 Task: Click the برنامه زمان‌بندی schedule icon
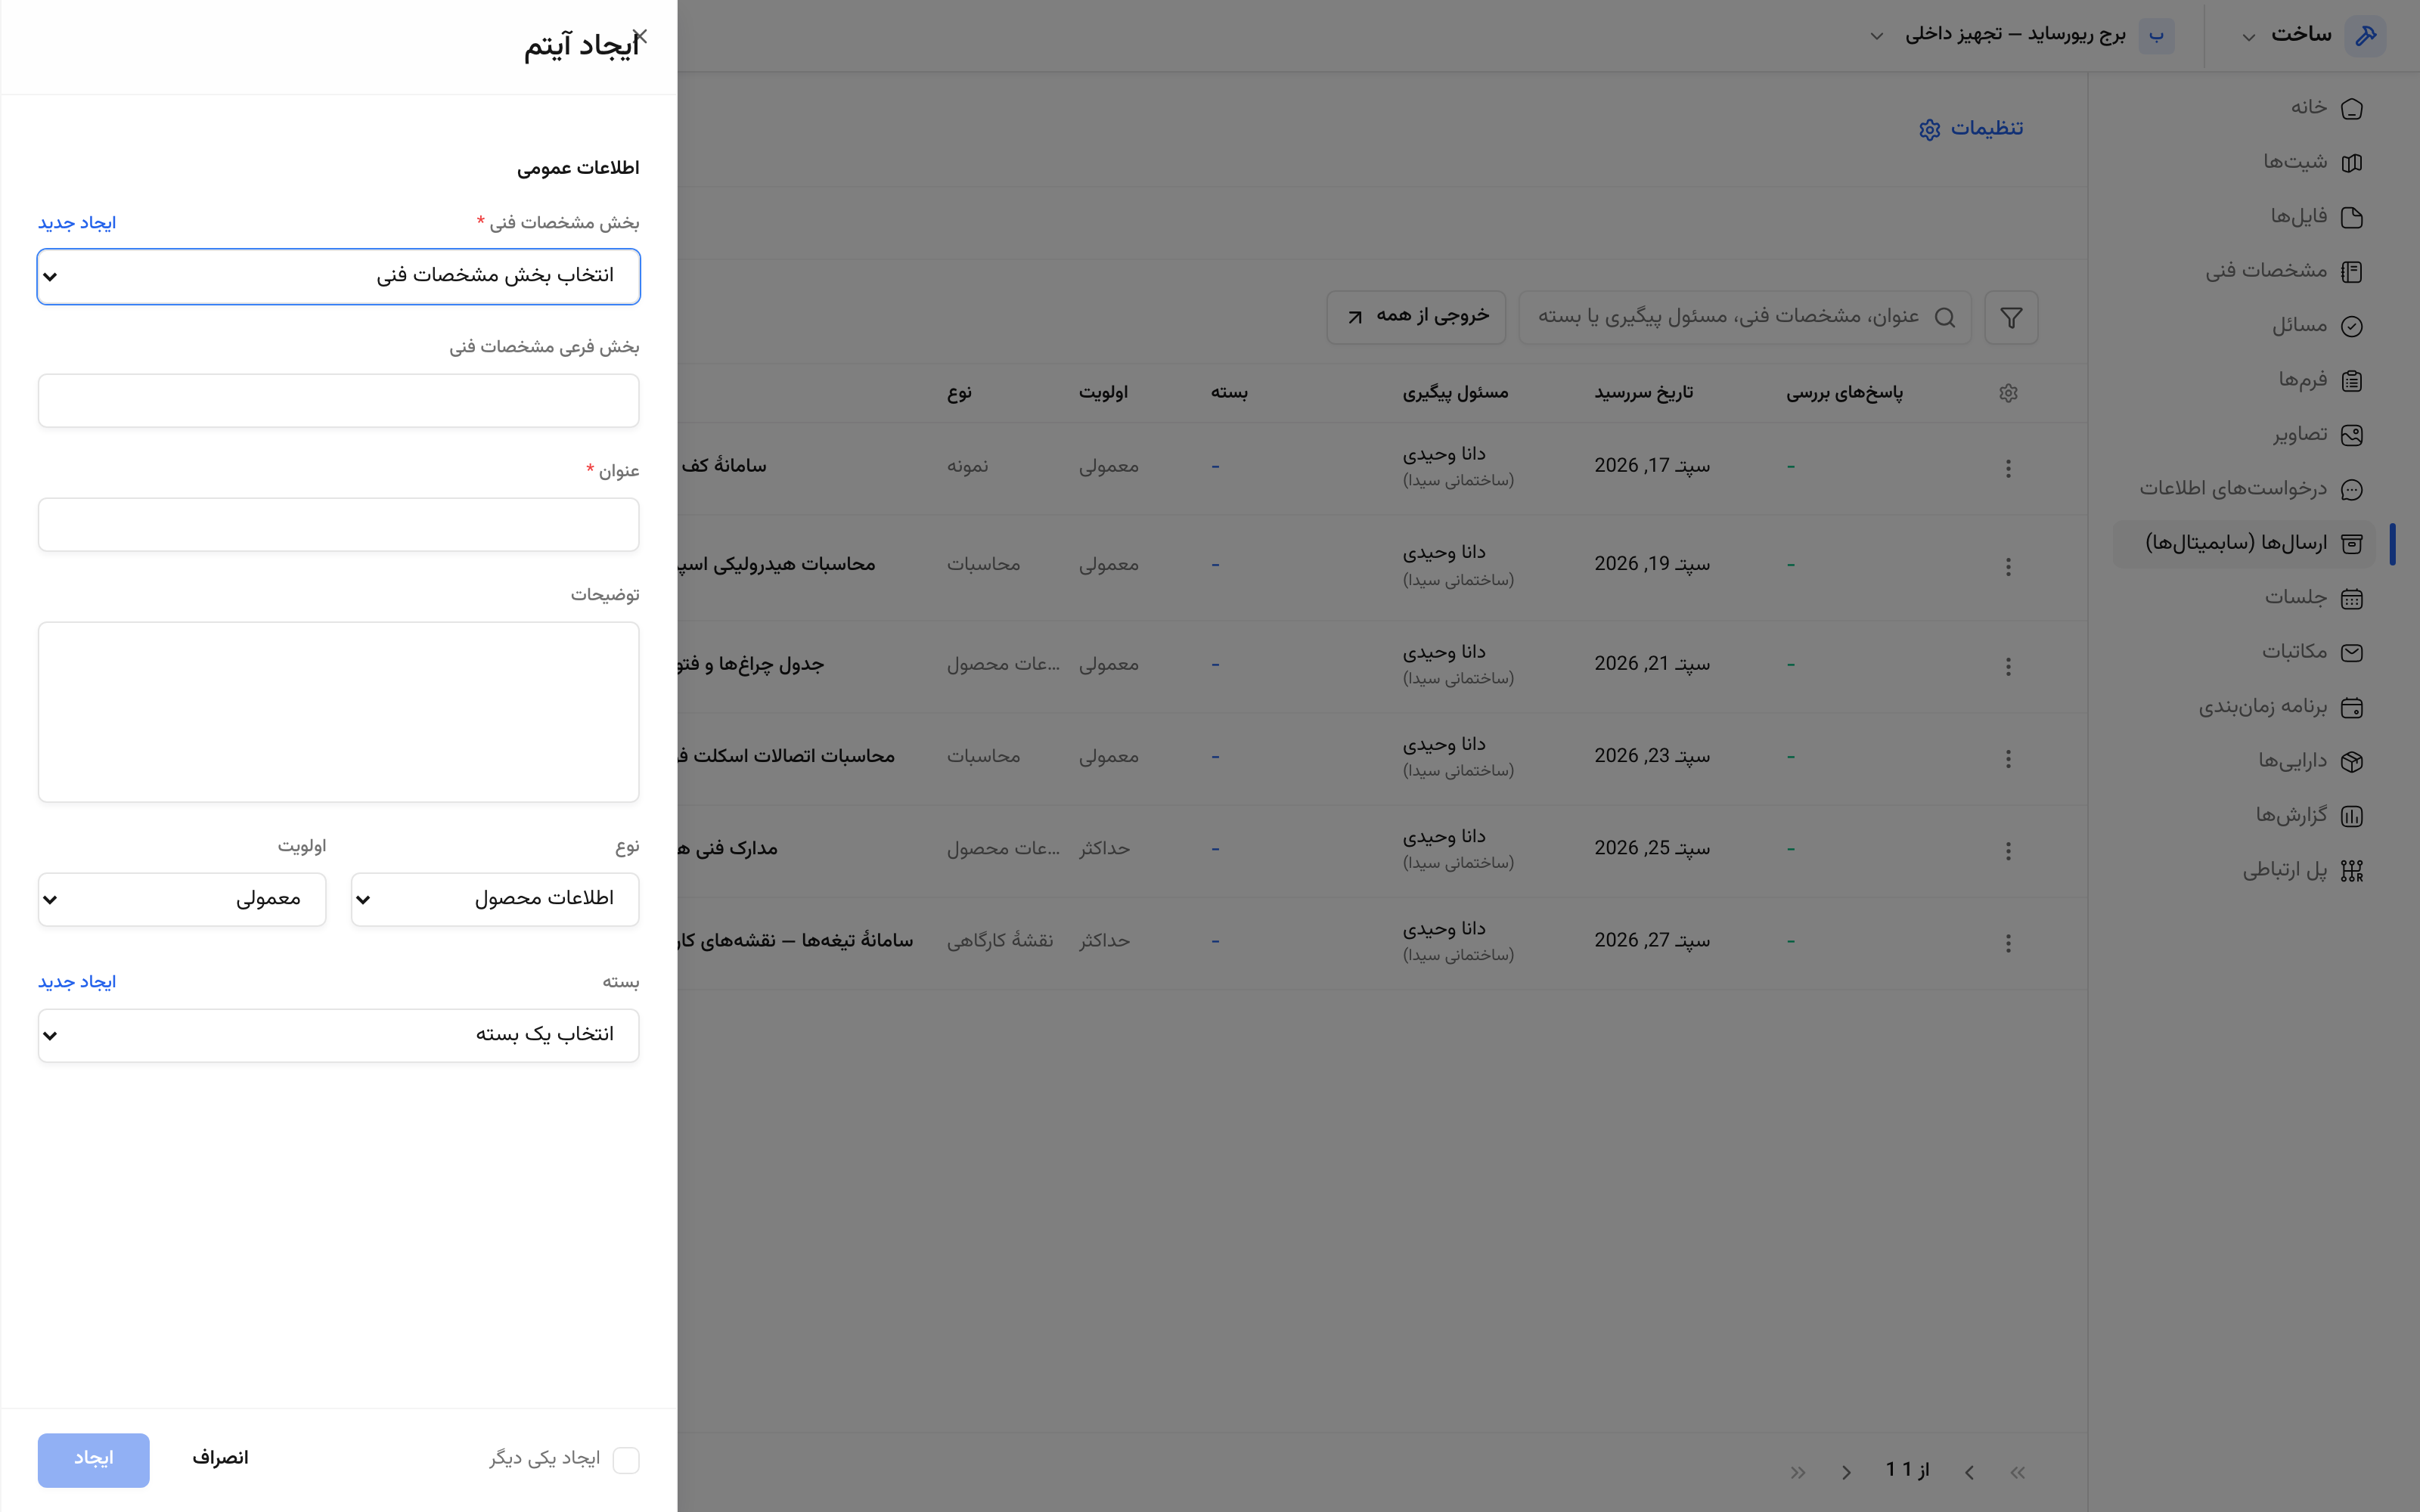point(2352,707)
